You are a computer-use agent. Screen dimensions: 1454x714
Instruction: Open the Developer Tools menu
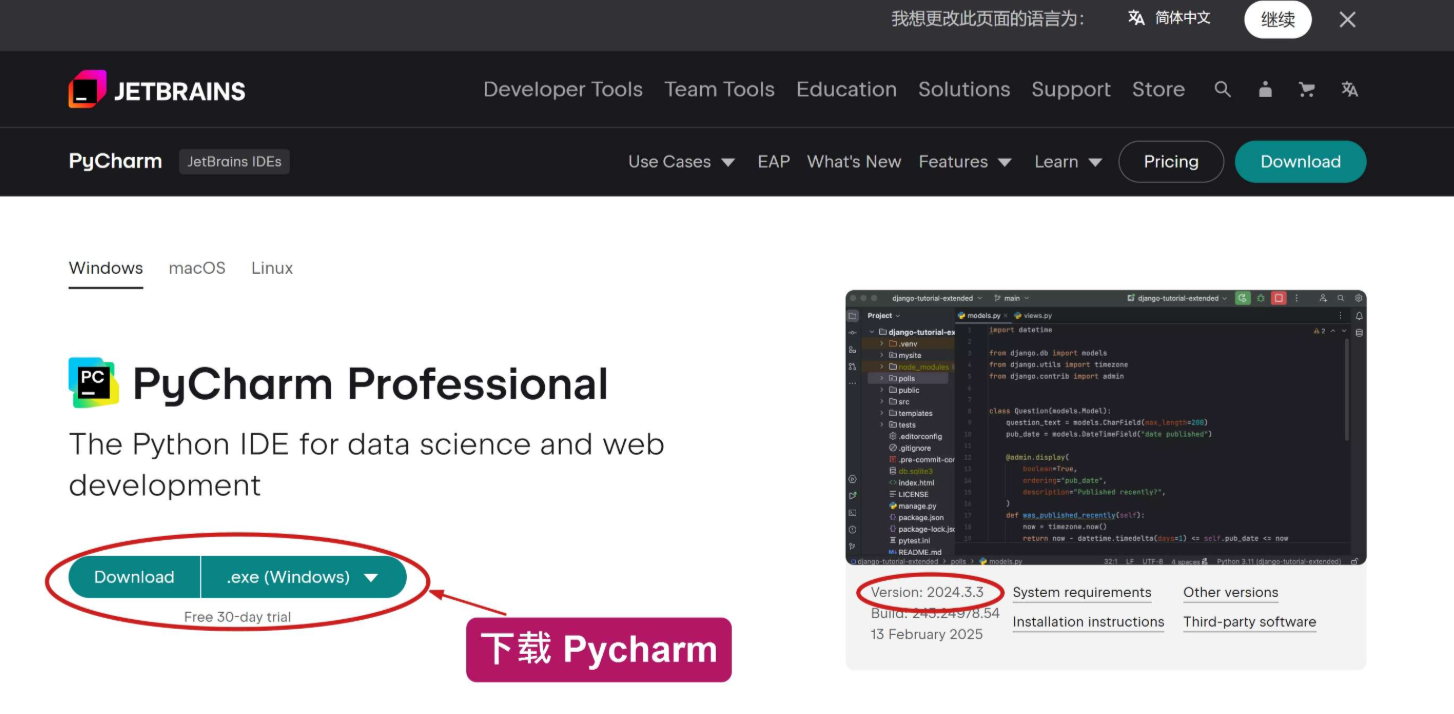click(x=563, y=90)
